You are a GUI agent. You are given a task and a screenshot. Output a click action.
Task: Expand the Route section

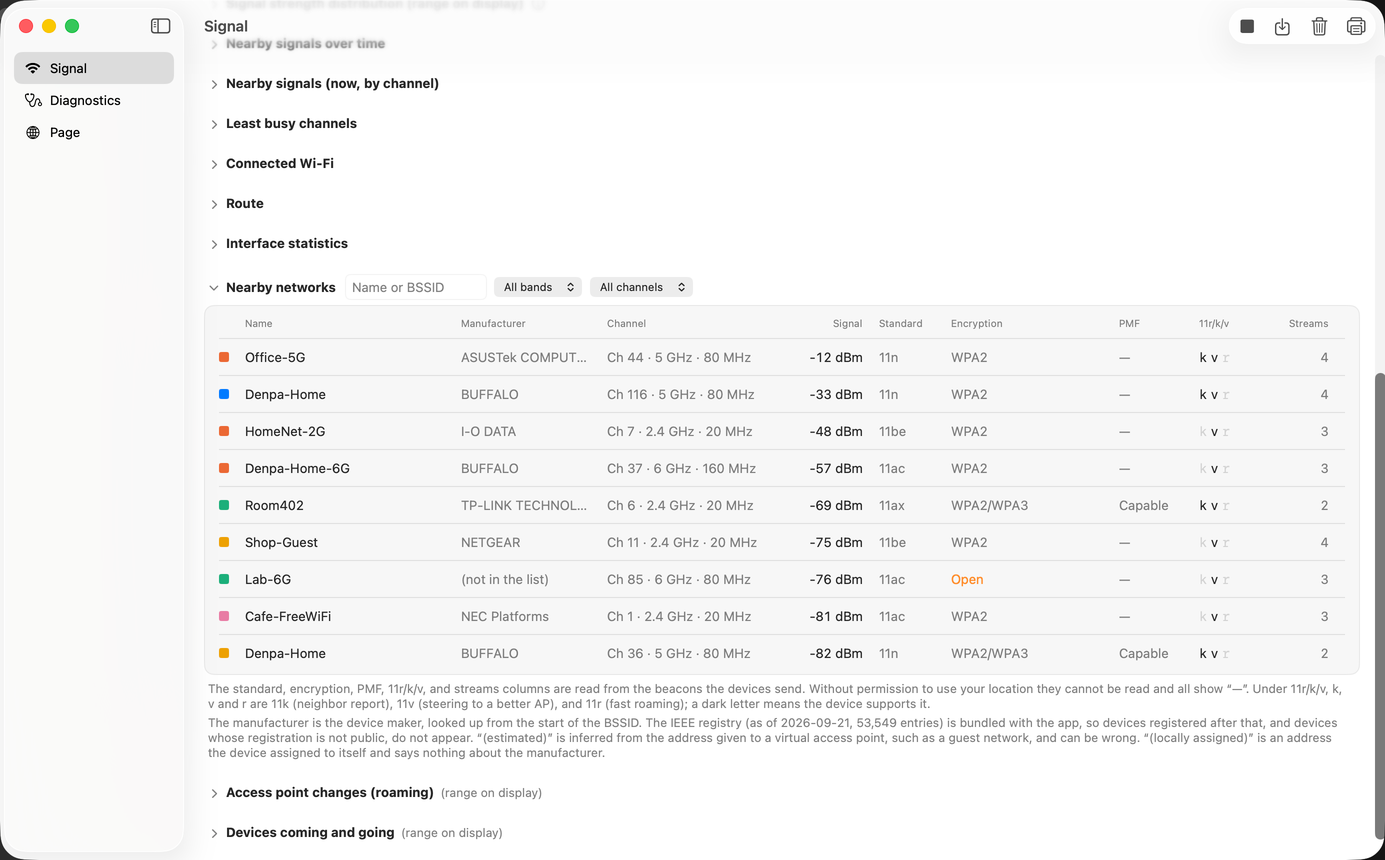tap(214, 204)
